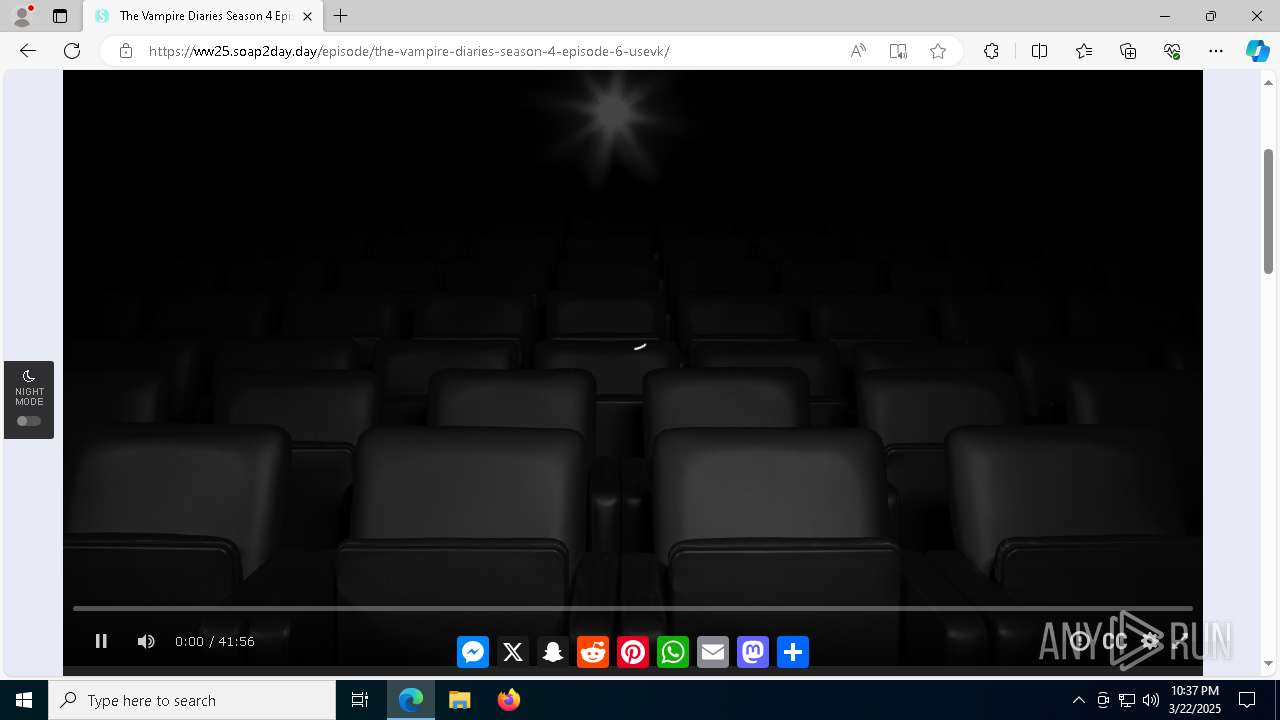This screenshot has width=1280, height=720.
Task: Seek on the video progress bar
Action: coord(633,608)
